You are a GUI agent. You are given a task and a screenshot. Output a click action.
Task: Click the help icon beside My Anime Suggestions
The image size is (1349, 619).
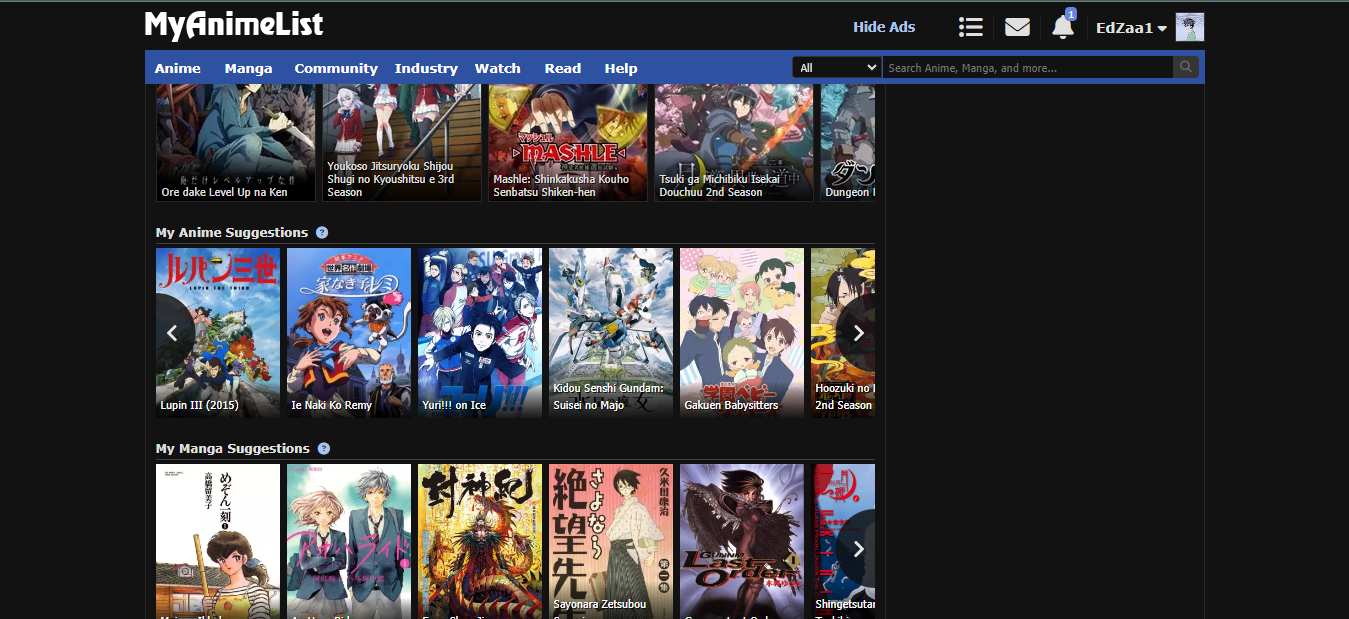[x=322, y=233]
